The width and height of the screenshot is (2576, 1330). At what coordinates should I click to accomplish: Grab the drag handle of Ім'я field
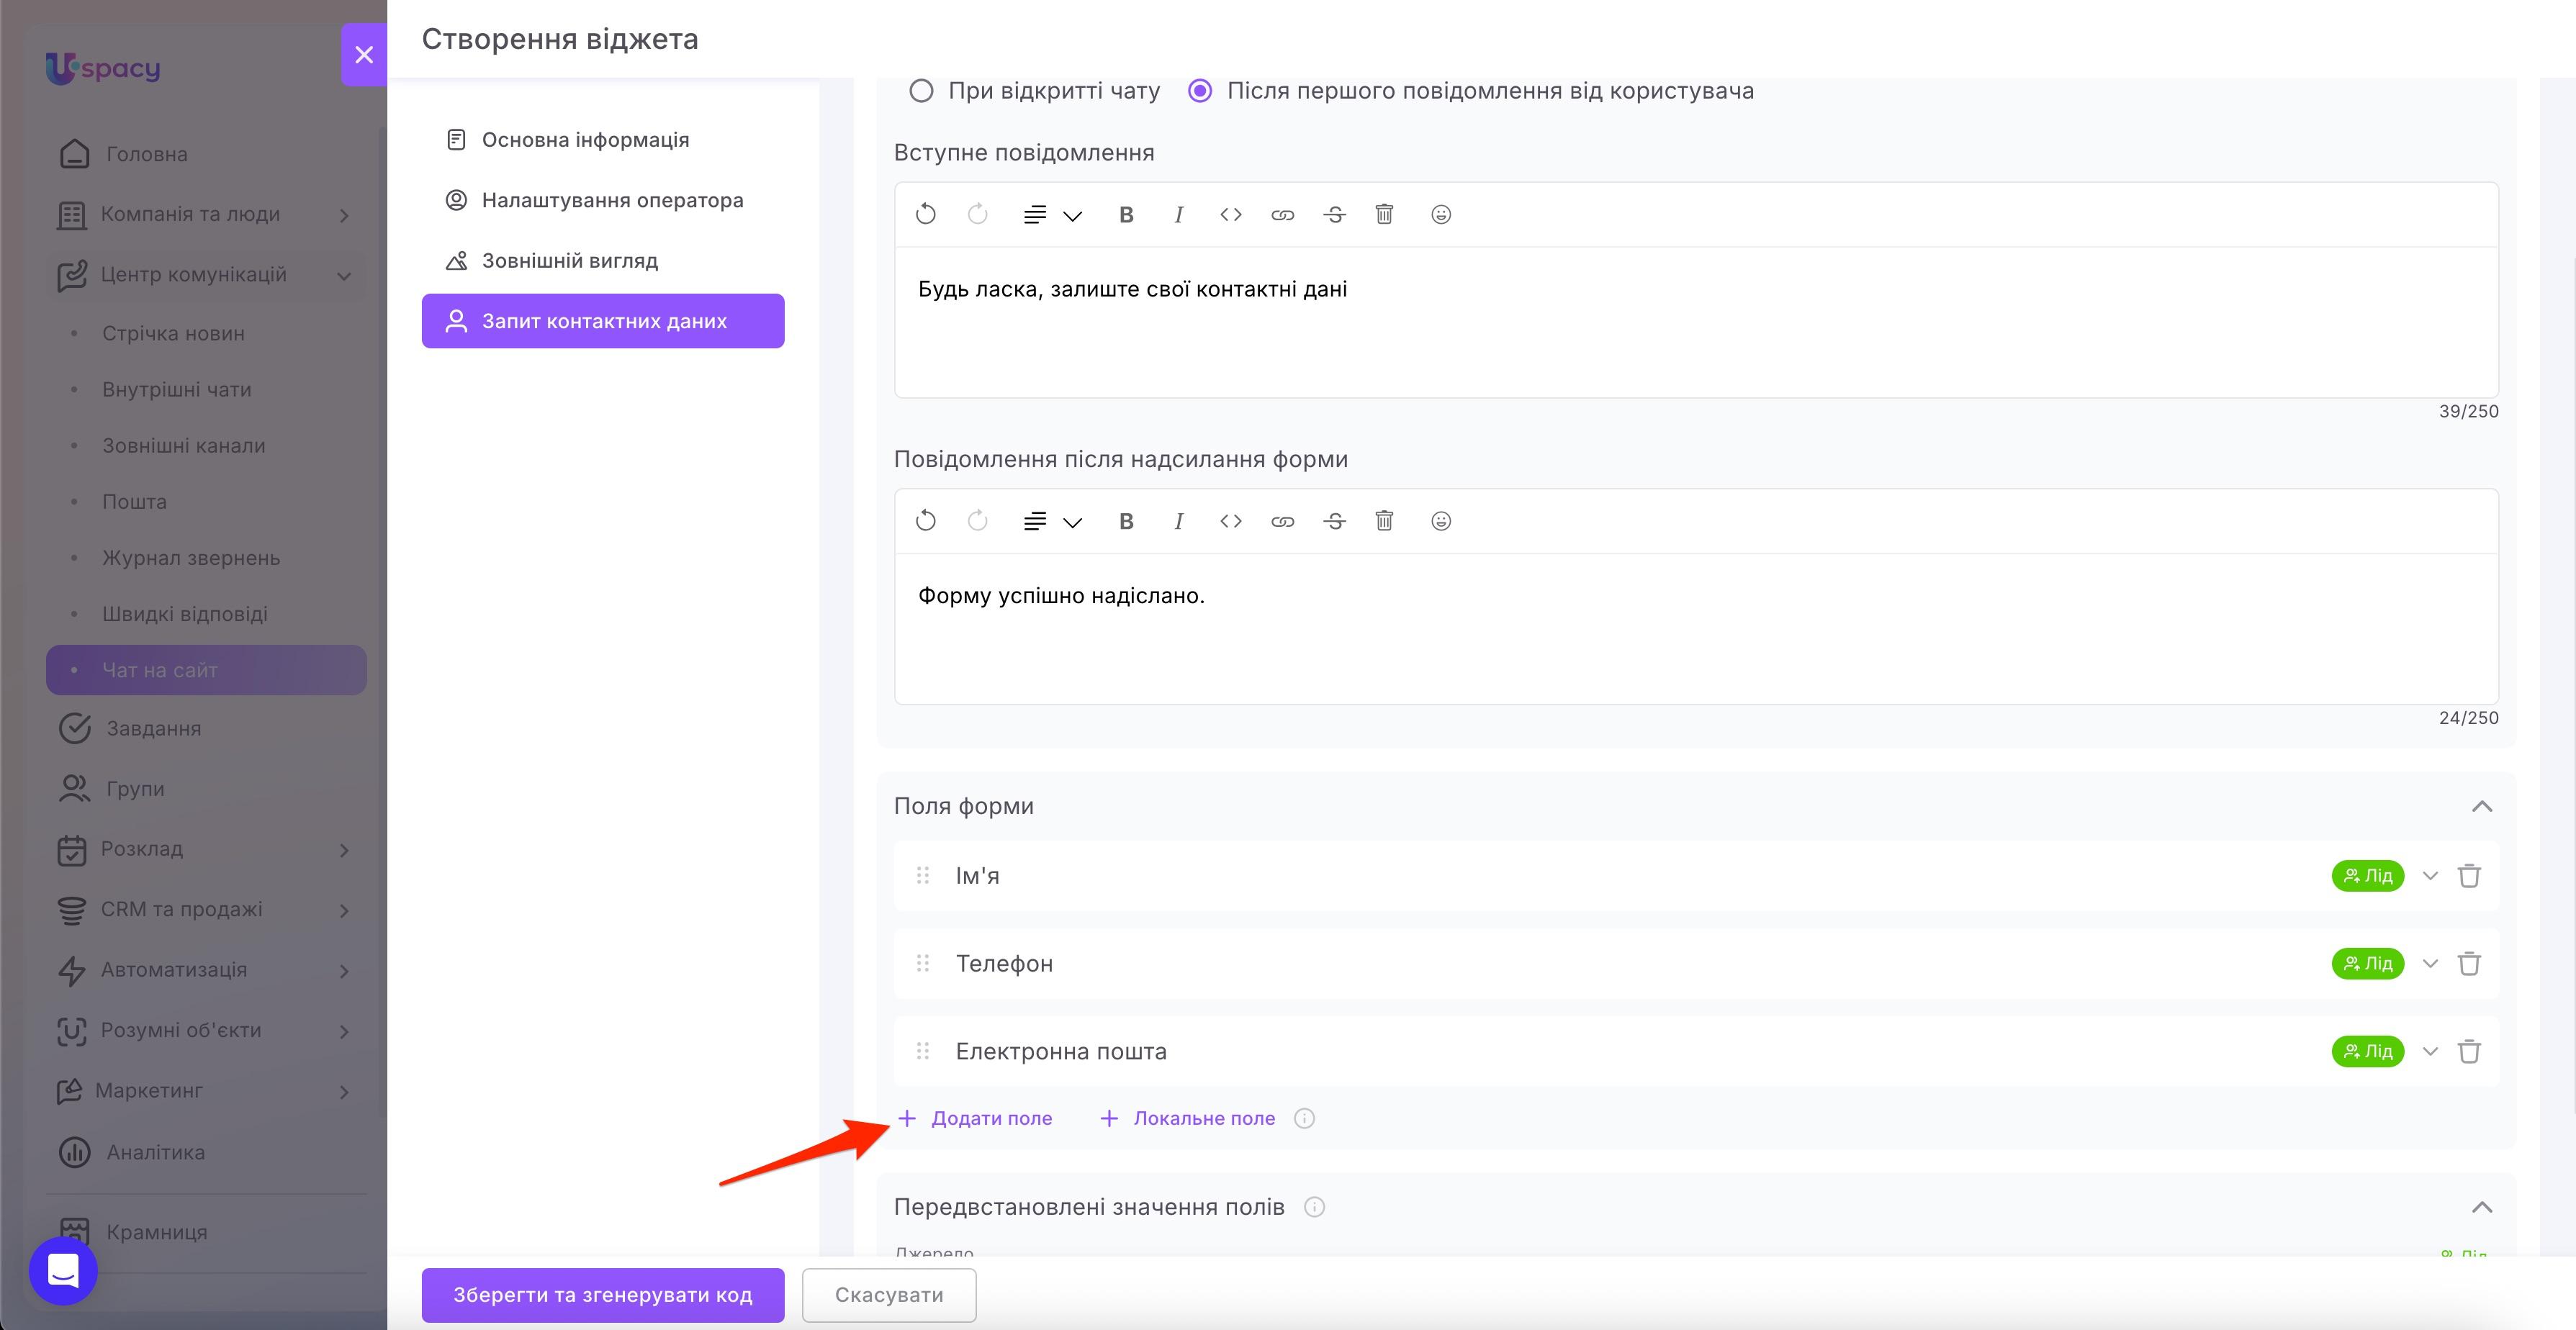(x=923, y=876)
